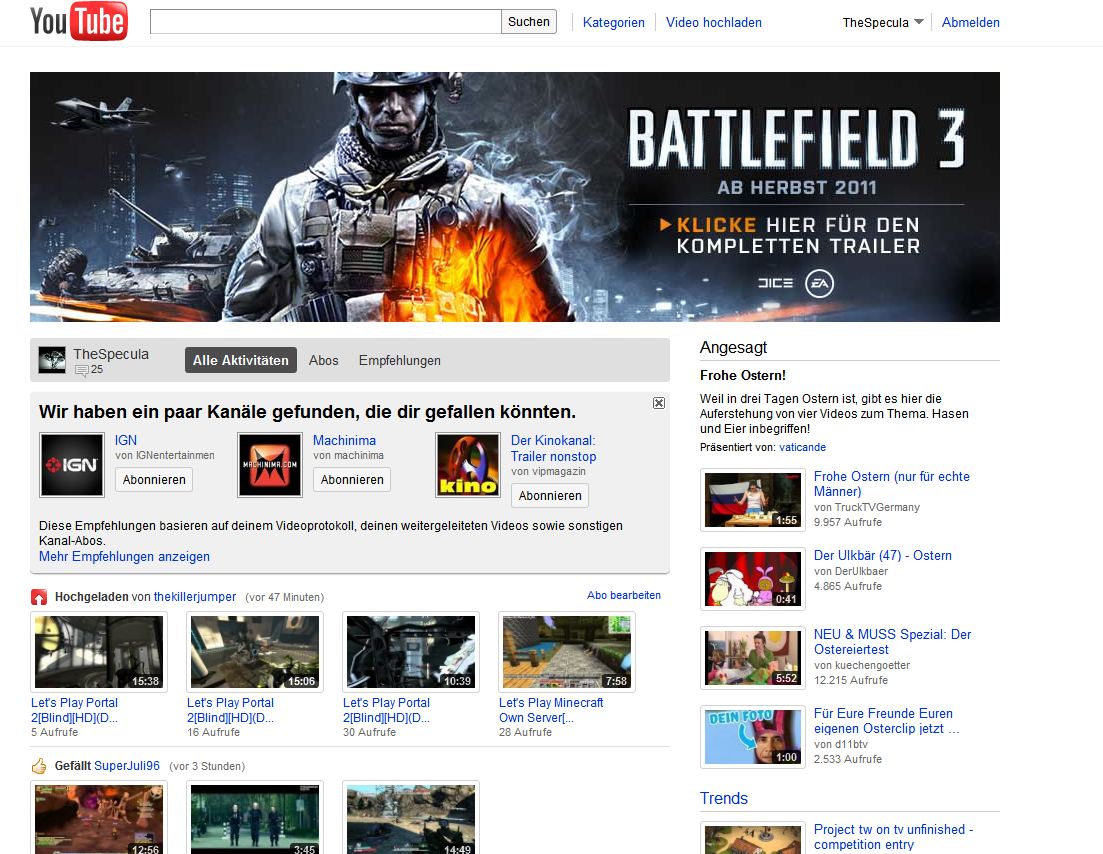The image size is (1103, 854).
Task: Click the YouTube logo
Action: (79, 21)
